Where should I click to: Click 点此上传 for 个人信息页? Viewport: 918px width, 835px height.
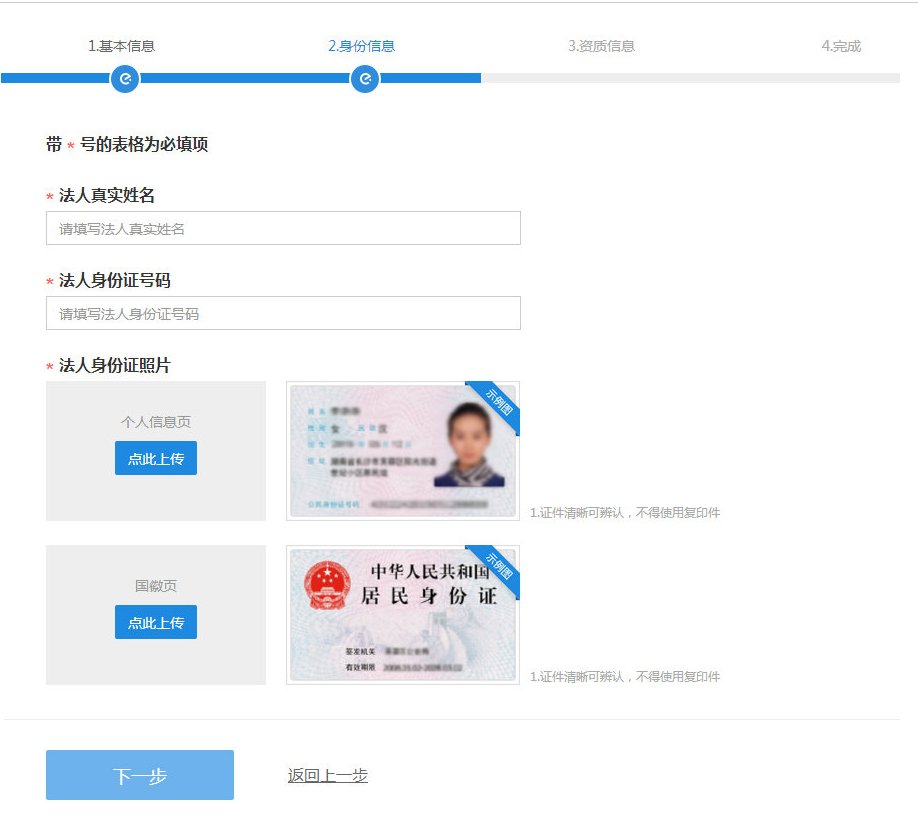(x=155, y=458)
